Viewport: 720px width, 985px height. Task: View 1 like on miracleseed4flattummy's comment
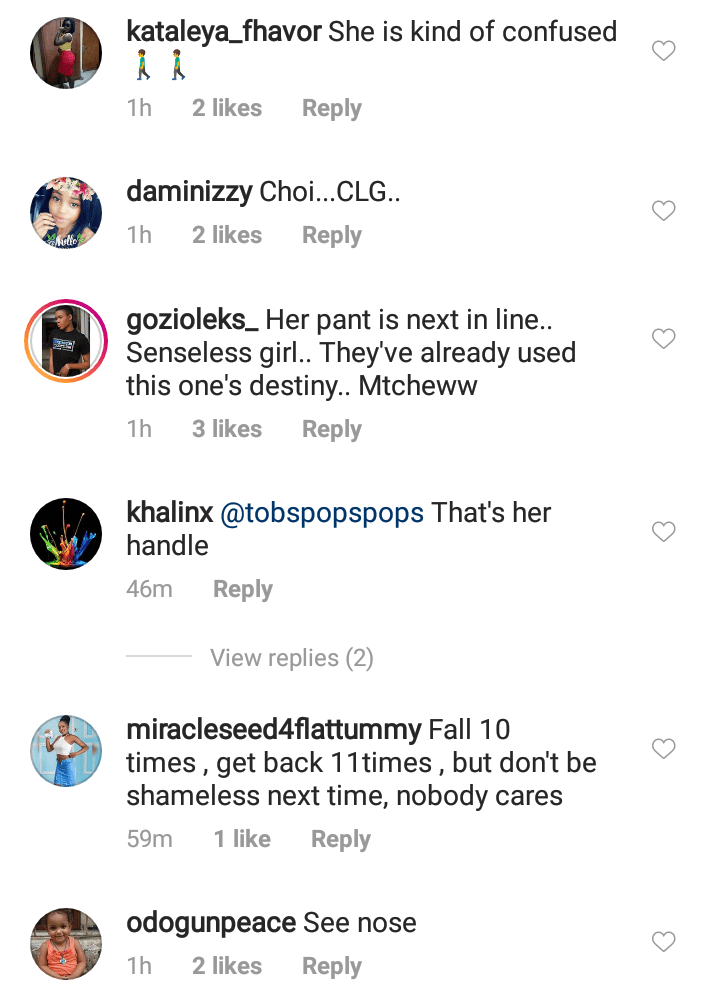tap(242, 839)
